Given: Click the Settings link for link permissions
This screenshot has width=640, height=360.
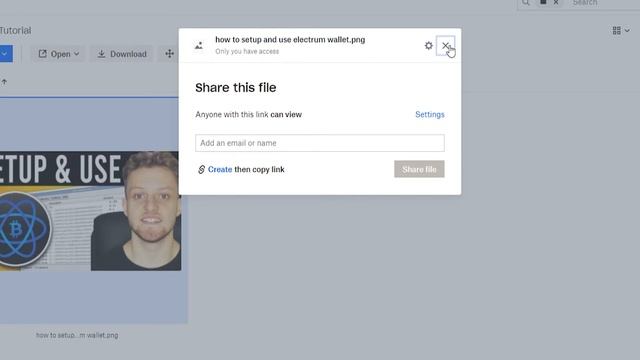Looking at the screenshot, I should [430, 114].
